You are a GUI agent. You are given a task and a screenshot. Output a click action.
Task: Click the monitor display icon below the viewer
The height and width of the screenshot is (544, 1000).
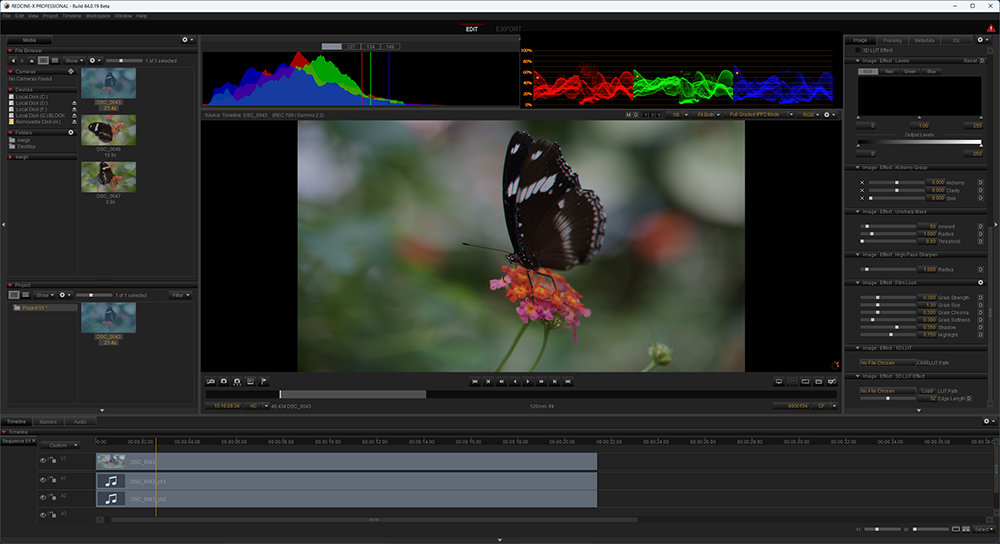779,382
